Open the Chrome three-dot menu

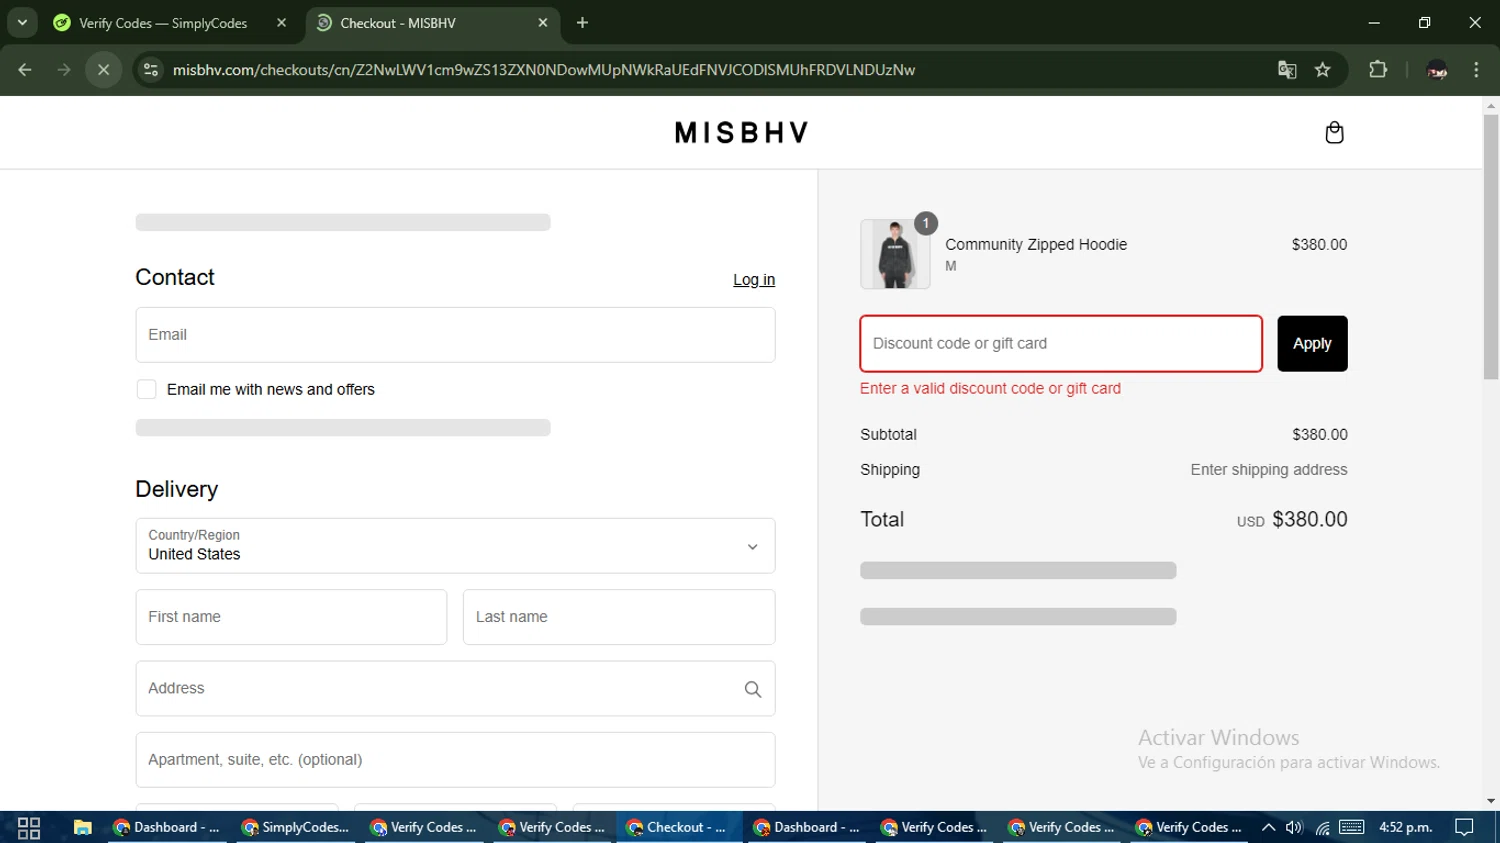[x=1477, y=70]
